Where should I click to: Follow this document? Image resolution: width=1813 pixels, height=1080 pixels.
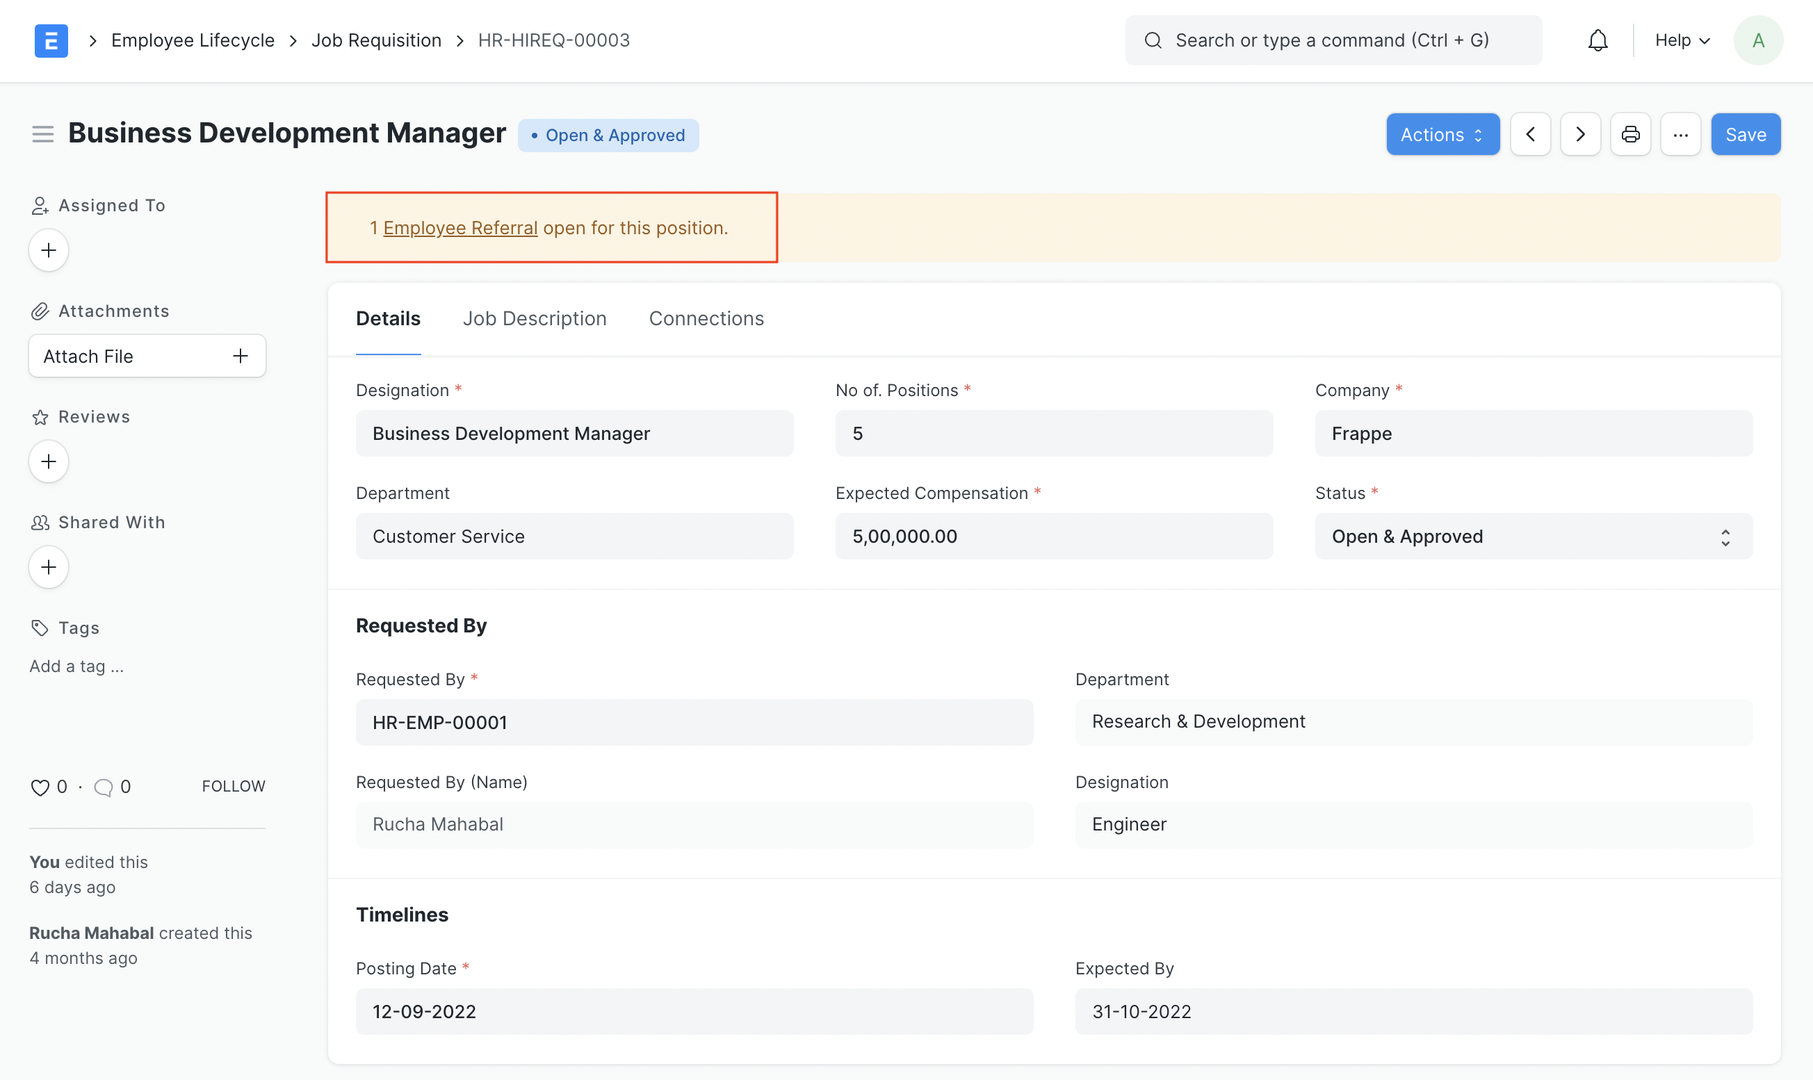pos(233,786)
